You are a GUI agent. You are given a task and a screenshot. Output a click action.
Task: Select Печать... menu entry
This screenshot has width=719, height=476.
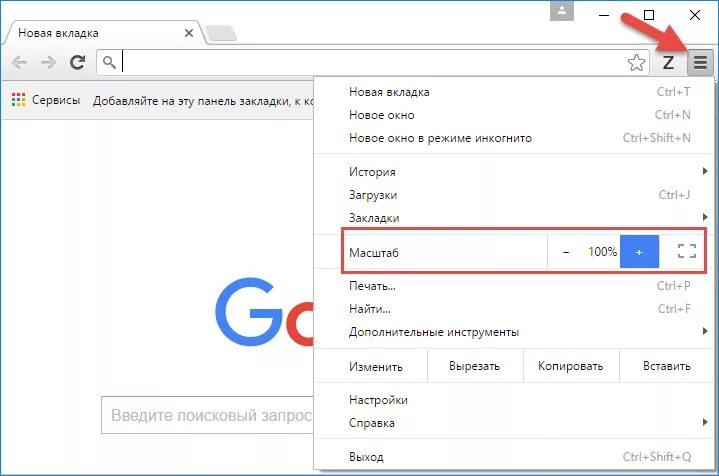tap(514, 286)
